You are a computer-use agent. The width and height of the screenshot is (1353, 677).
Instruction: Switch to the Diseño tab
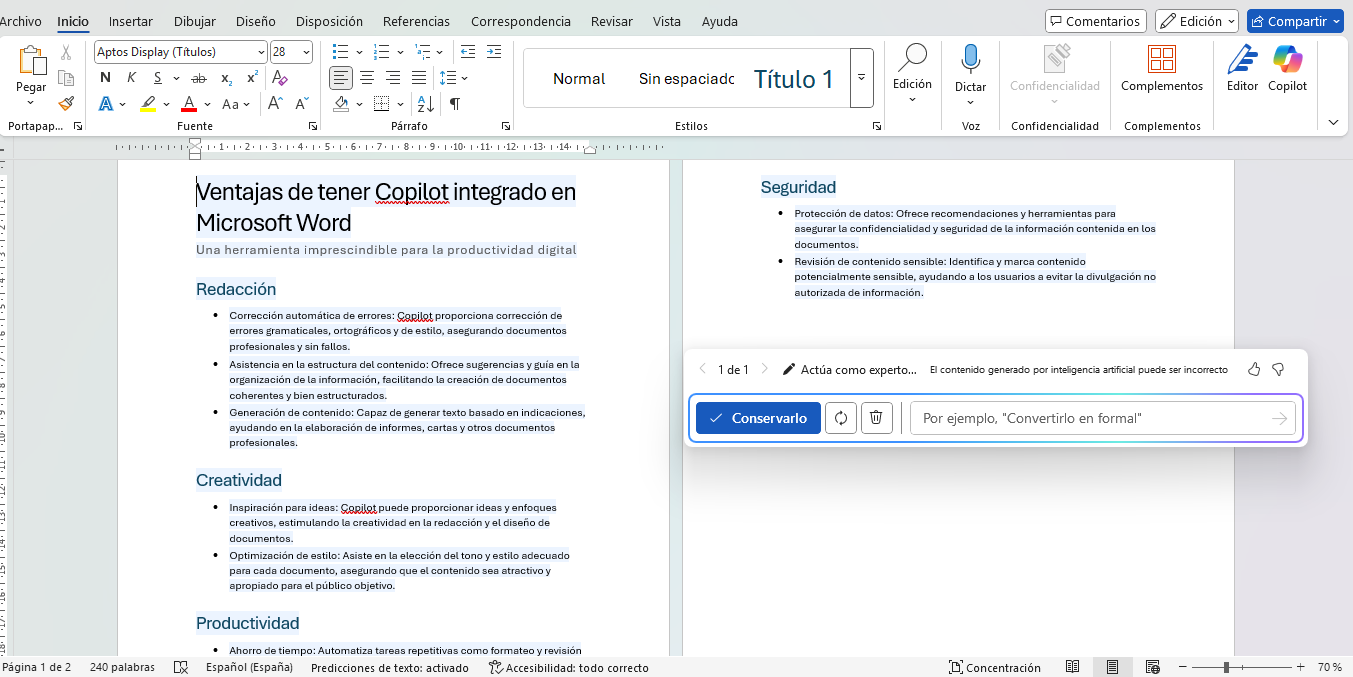tap(256, 21)
